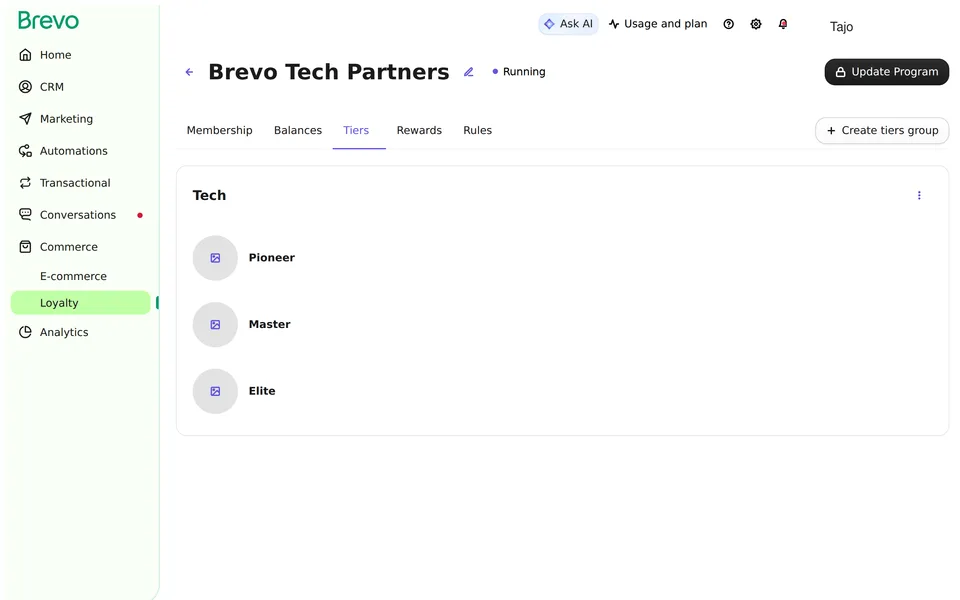Image resolution: width=960 pixels, height=600 pixels.
Task: Open the Conversations section label
Action: coord(78,215)
